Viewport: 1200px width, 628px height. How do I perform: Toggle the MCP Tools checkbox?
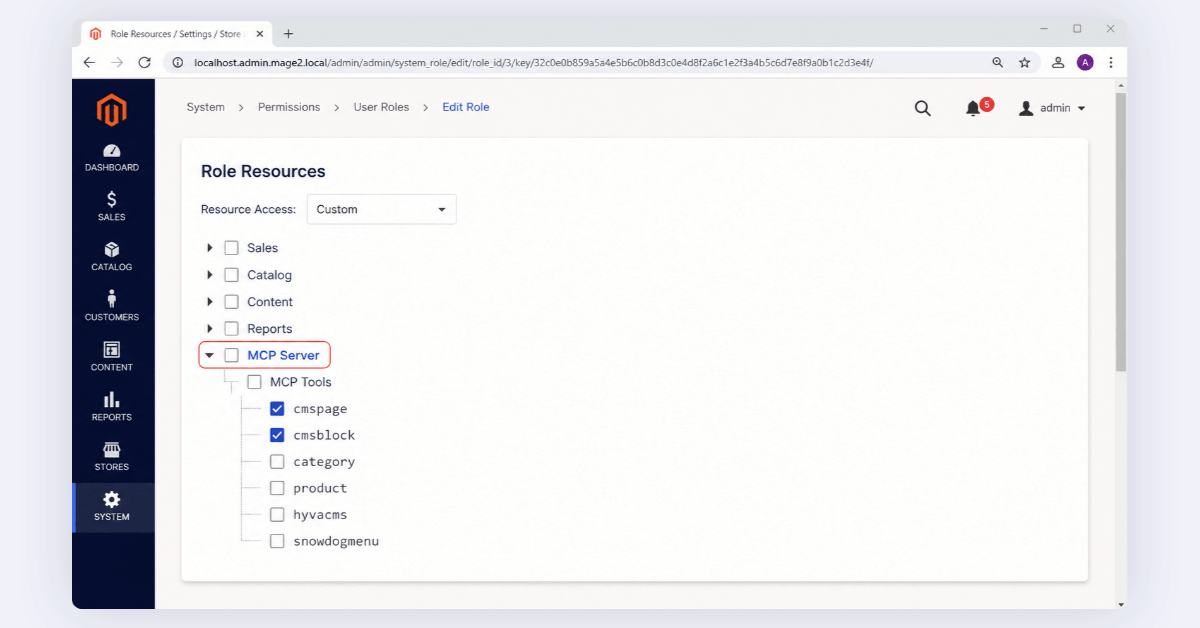pos(254,382)
